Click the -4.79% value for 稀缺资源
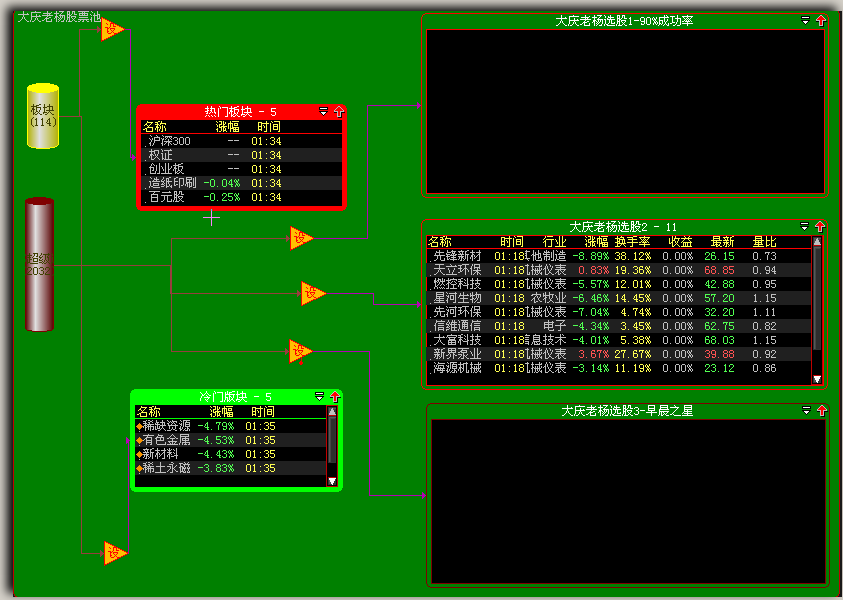843x600 pixels. tap(216, 426)
